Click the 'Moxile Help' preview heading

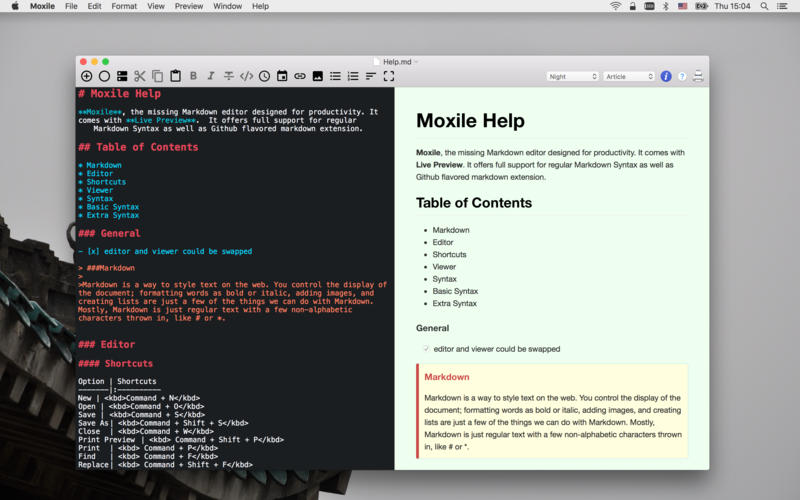pyautogui.click(x=470, y=121)
